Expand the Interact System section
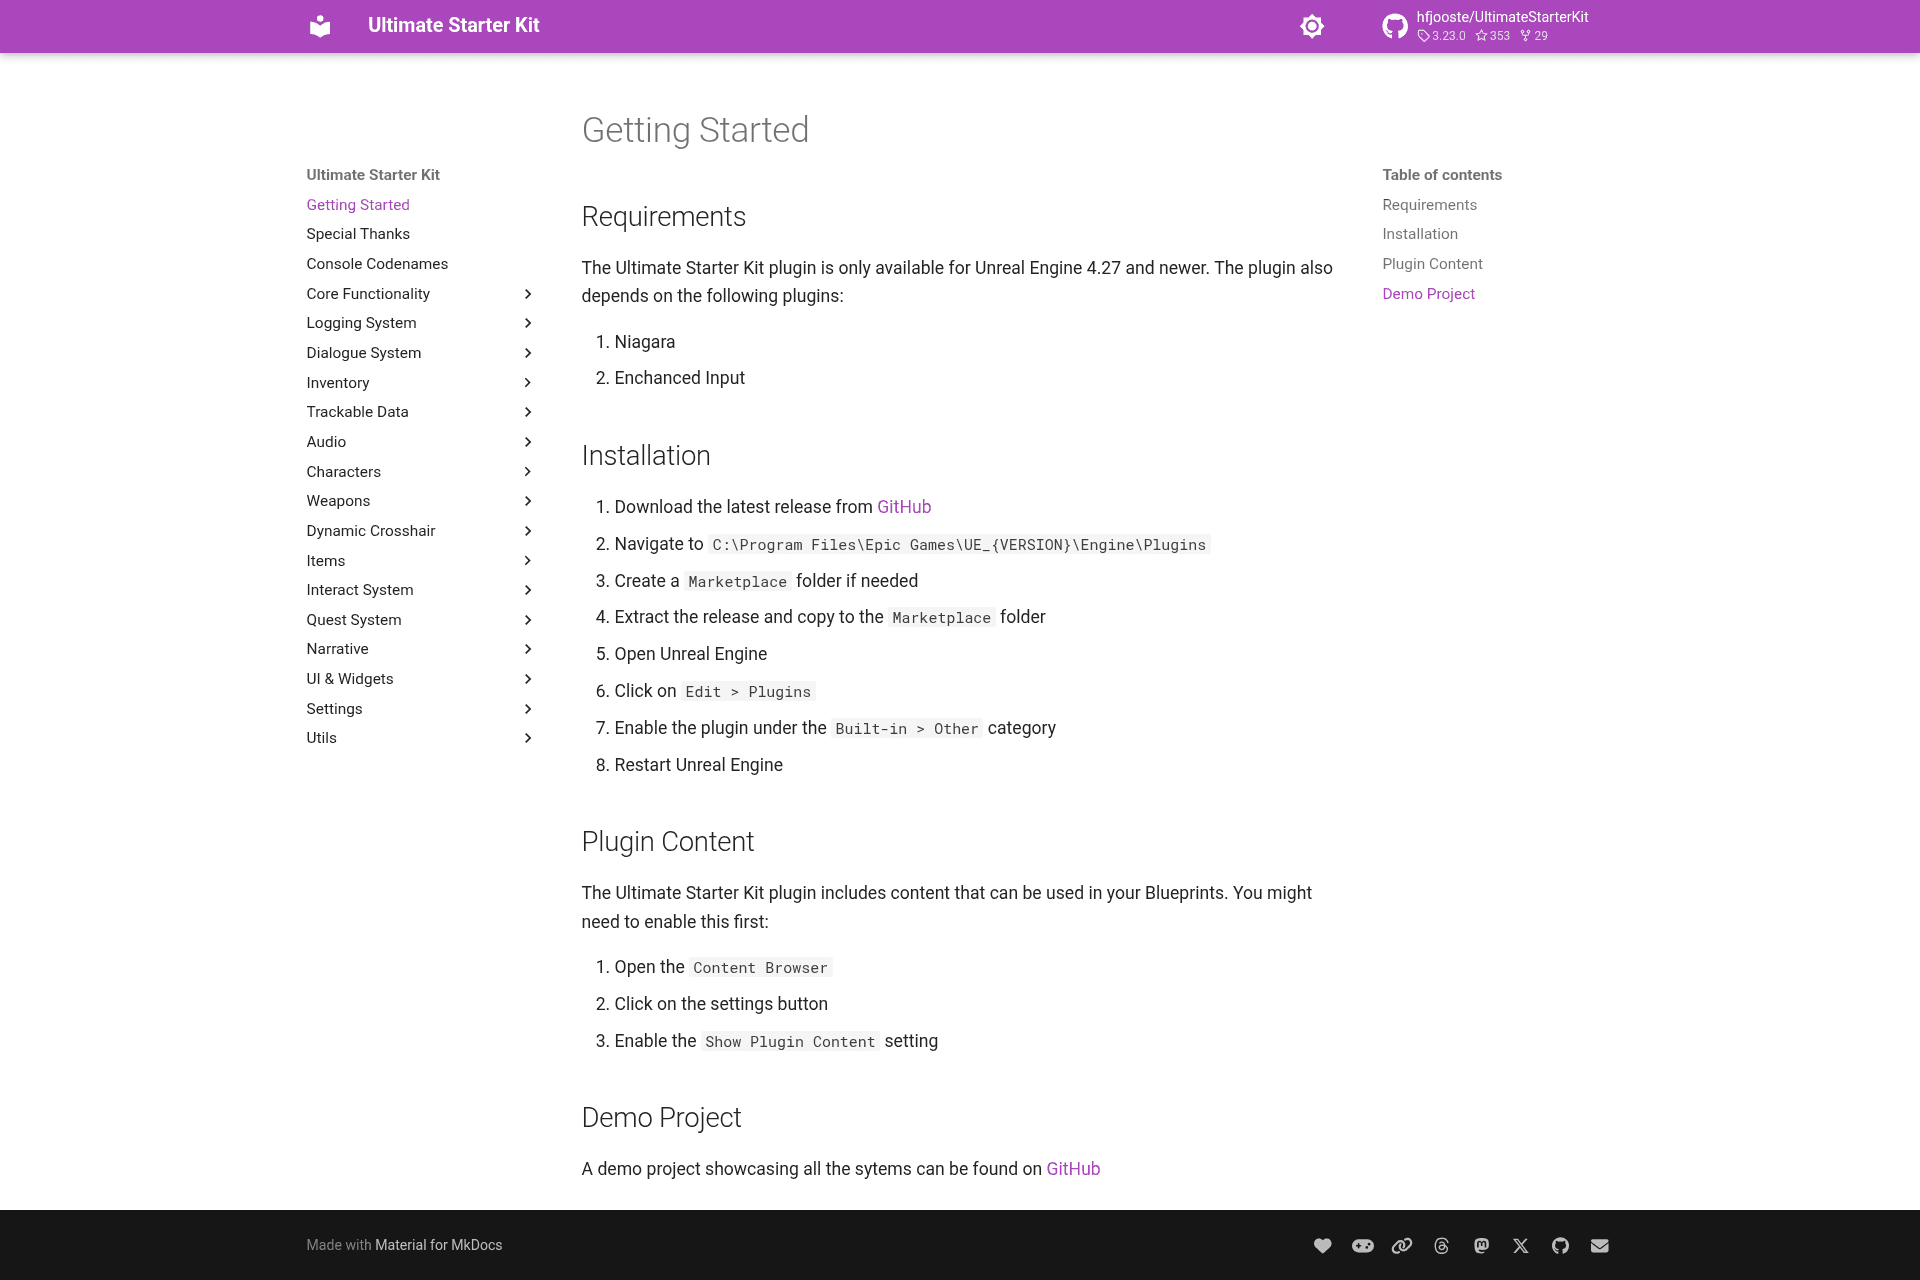 click(x=420, y=590)
